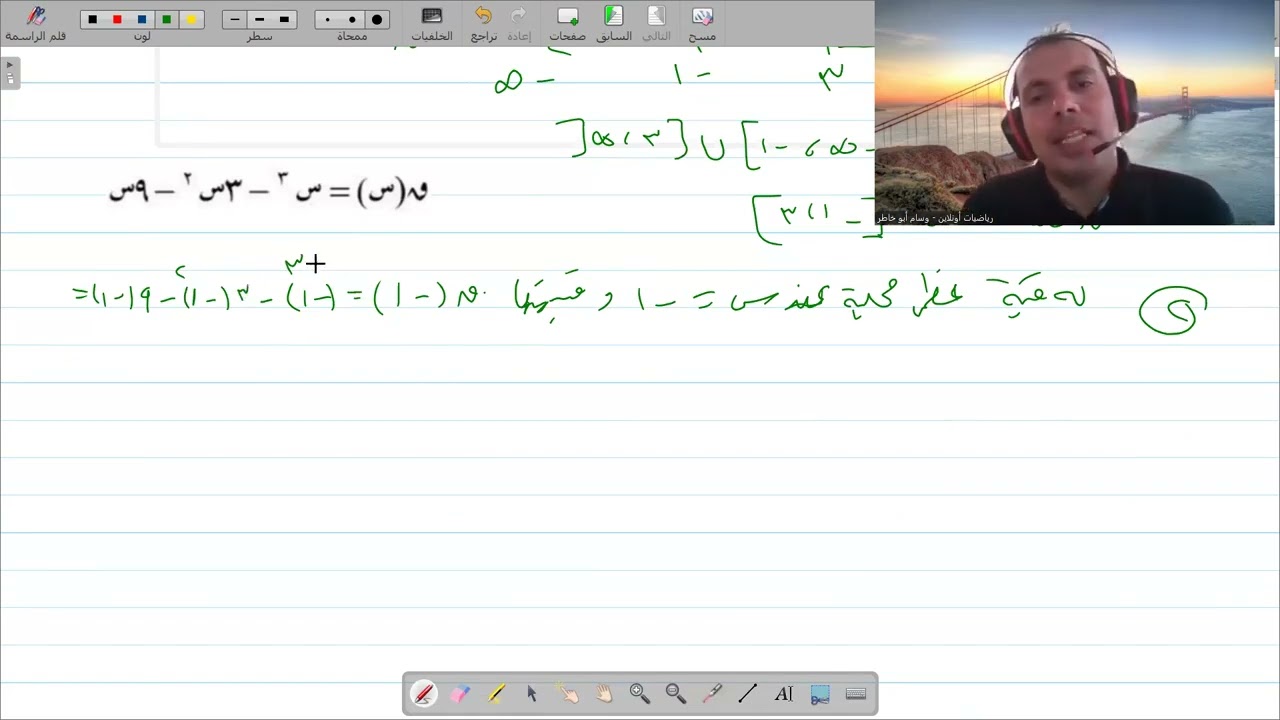The height and width of the screenshot is (720, 1280).
Task: Select the pink eraser tool
Action: tap(460, 693)
